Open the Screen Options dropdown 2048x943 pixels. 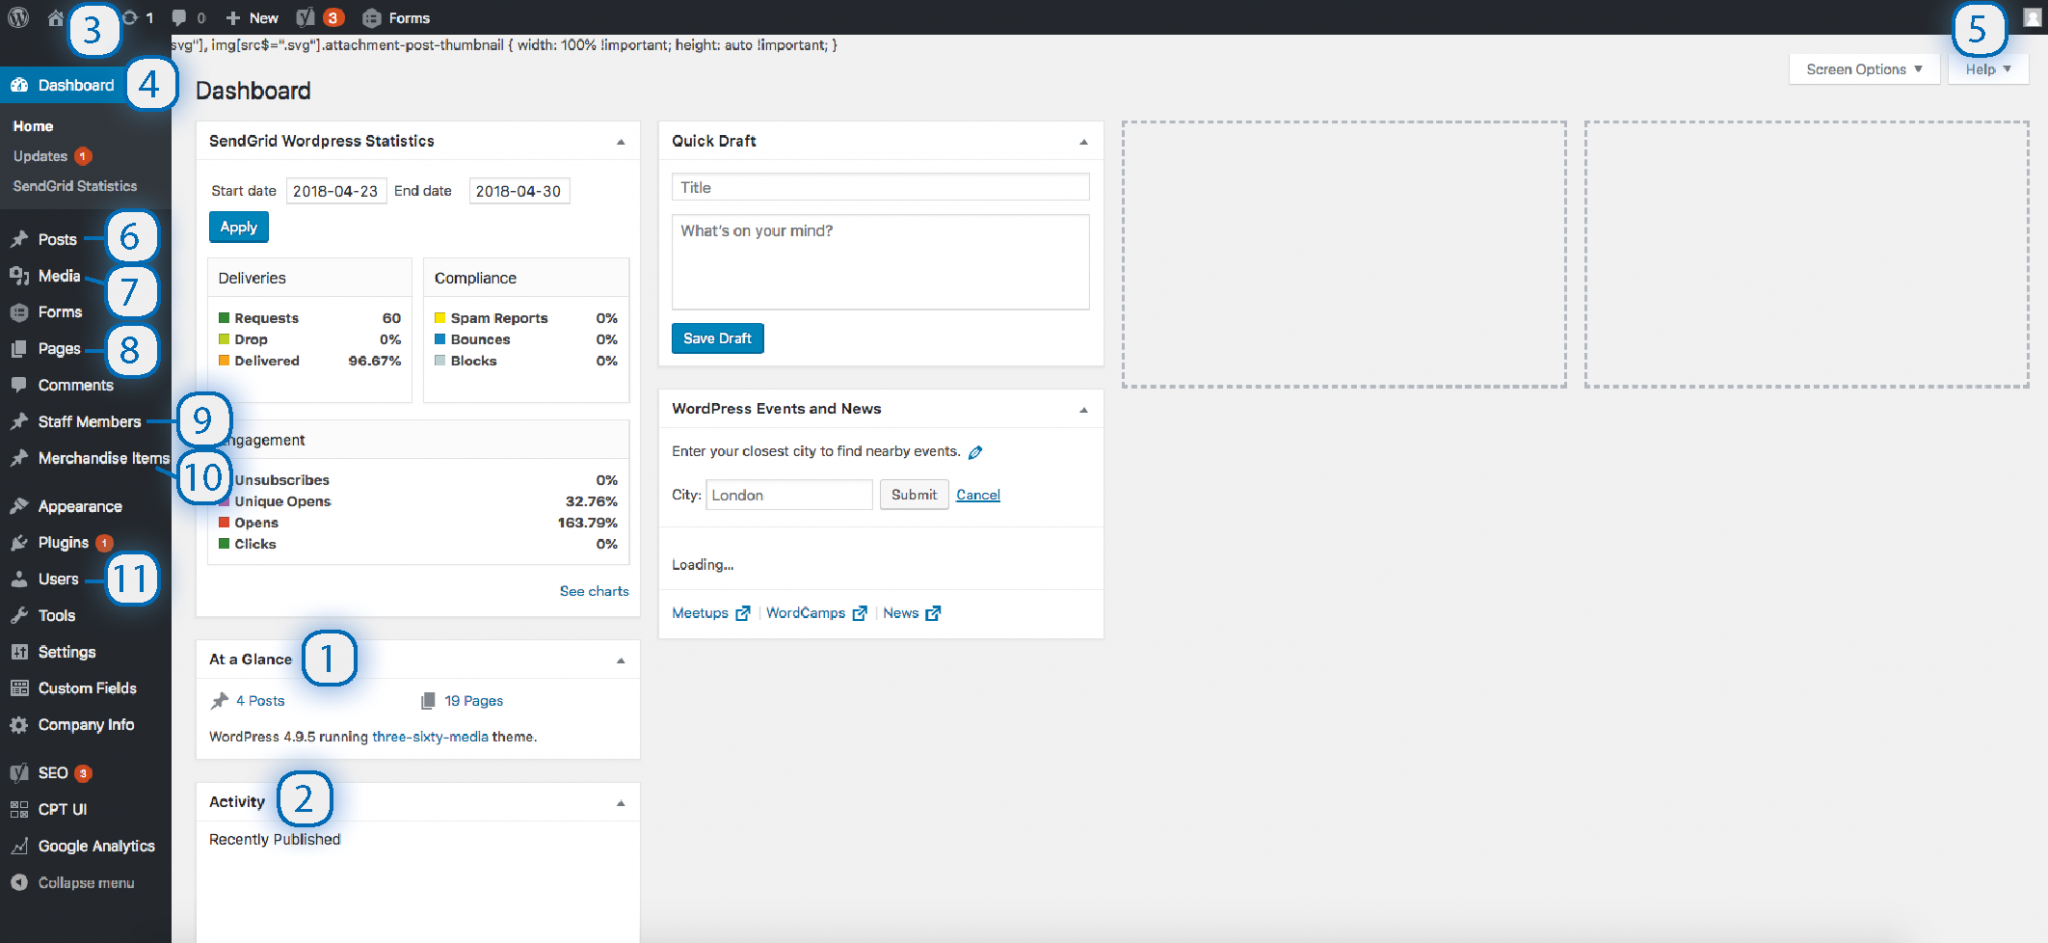tap(1864, 69)
